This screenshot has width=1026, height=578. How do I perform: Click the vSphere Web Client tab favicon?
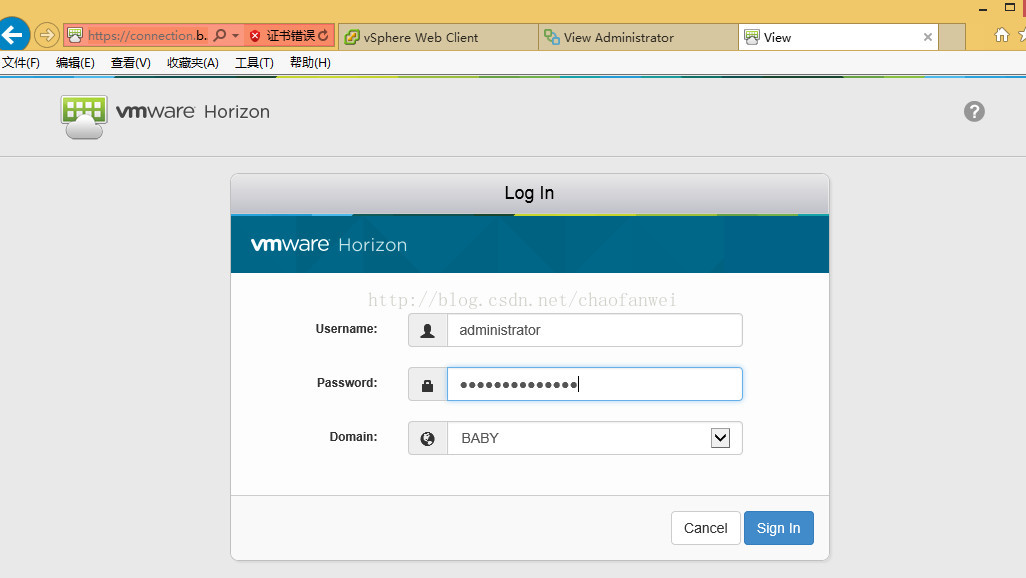pos(352,37)
